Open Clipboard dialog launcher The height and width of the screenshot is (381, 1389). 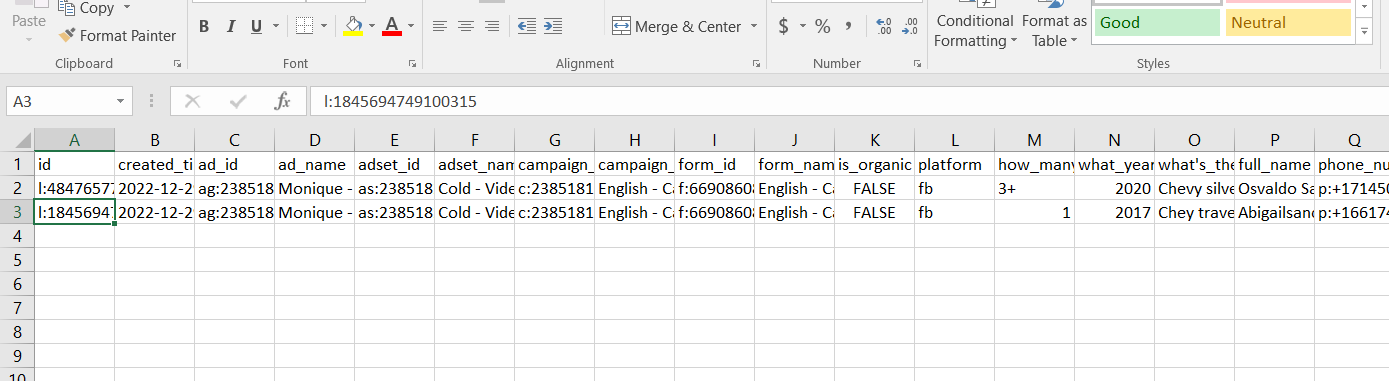tap(177, 64)
